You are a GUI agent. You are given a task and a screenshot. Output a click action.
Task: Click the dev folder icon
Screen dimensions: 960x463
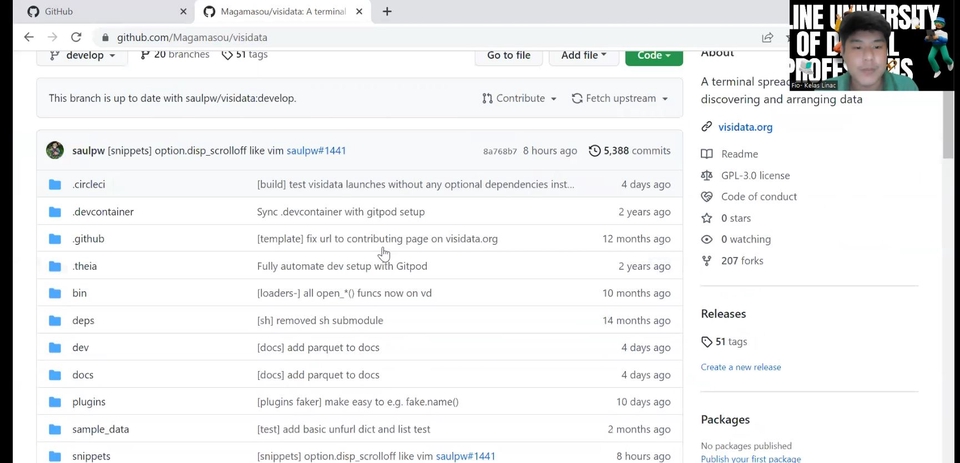point(55,348)
